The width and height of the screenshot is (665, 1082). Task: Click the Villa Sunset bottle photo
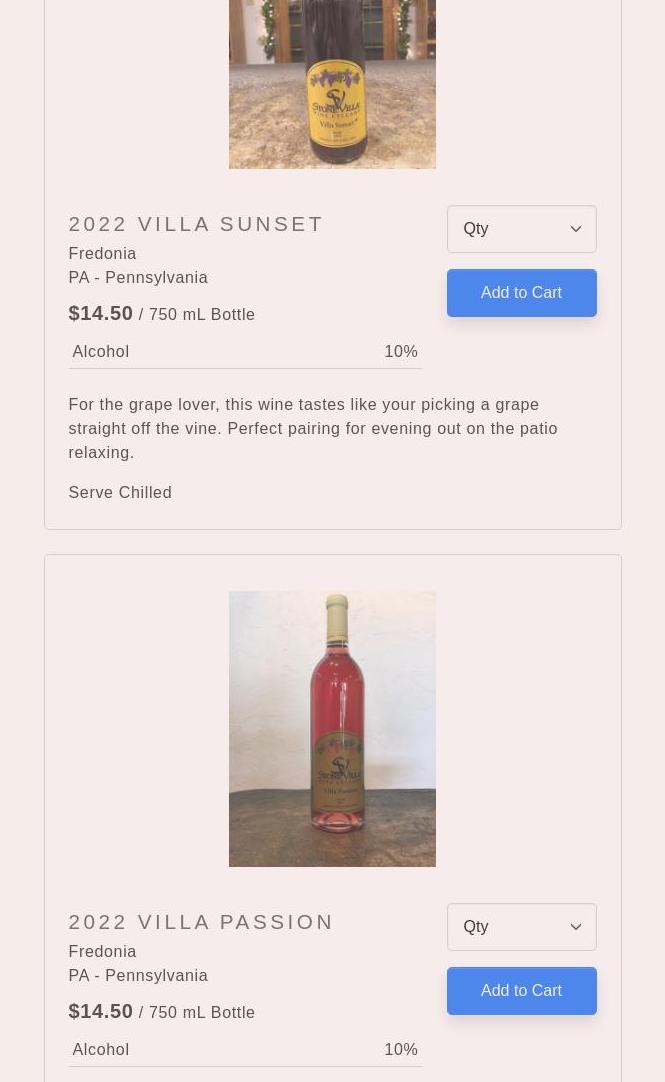tap(332, 84)
